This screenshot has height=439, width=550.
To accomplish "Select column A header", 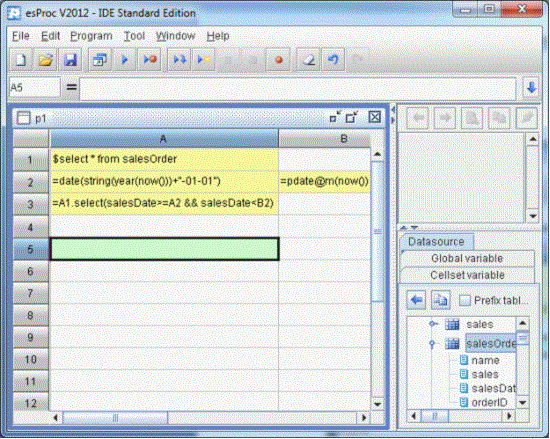I will point(164,139).
